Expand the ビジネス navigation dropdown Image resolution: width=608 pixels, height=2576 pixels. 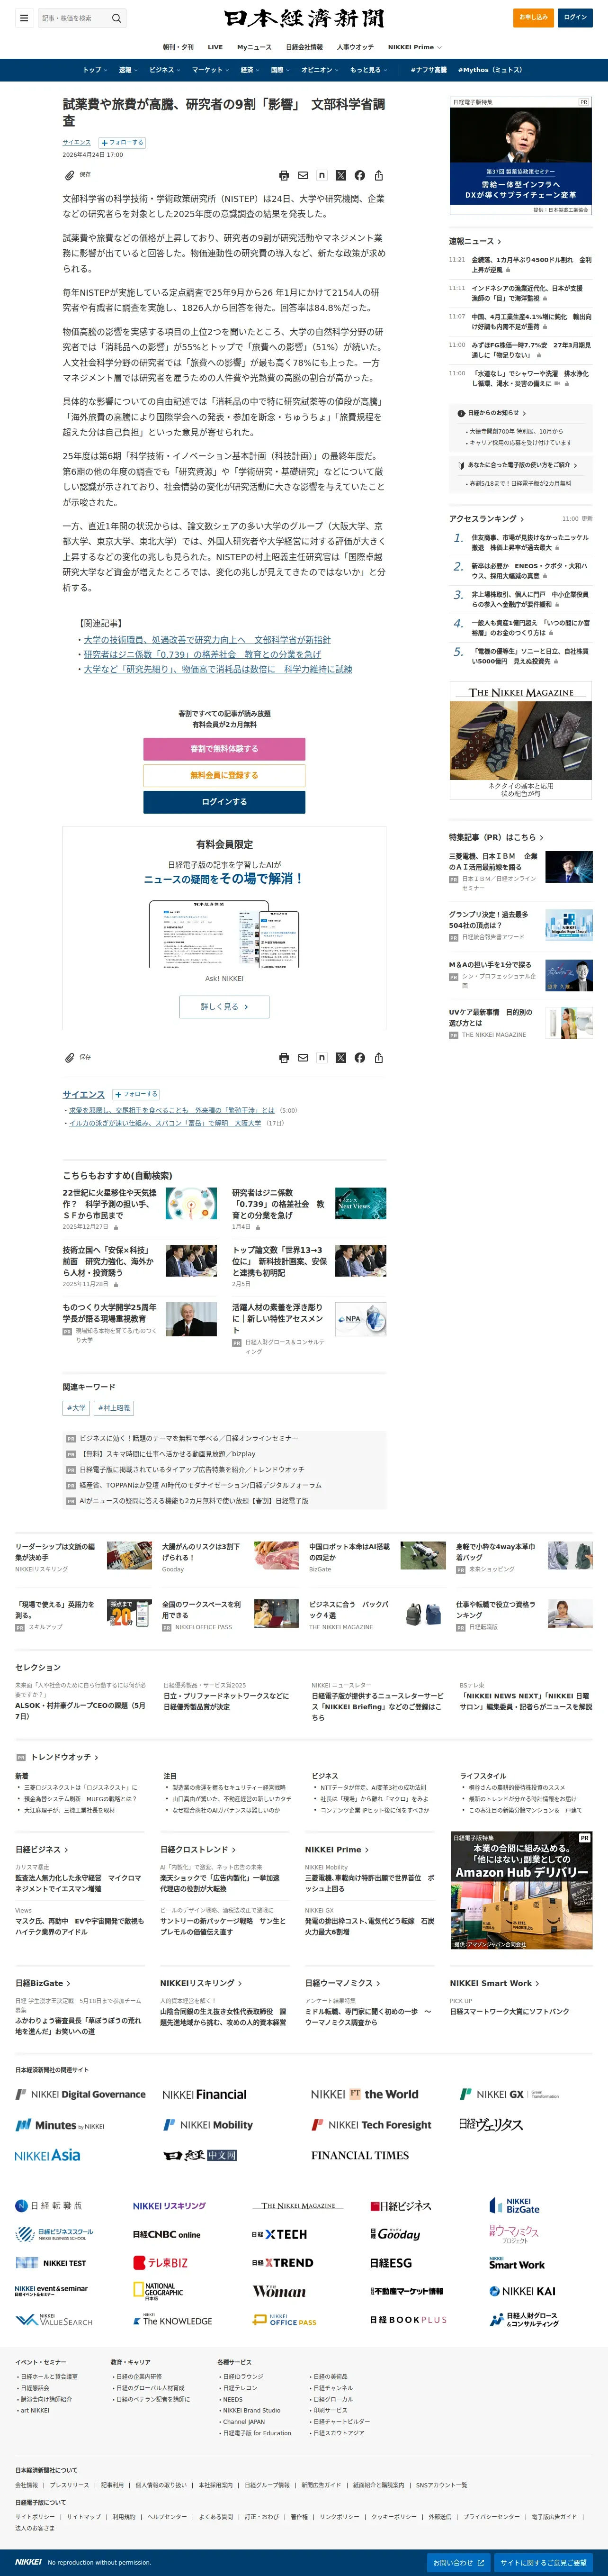pos(165,70)
